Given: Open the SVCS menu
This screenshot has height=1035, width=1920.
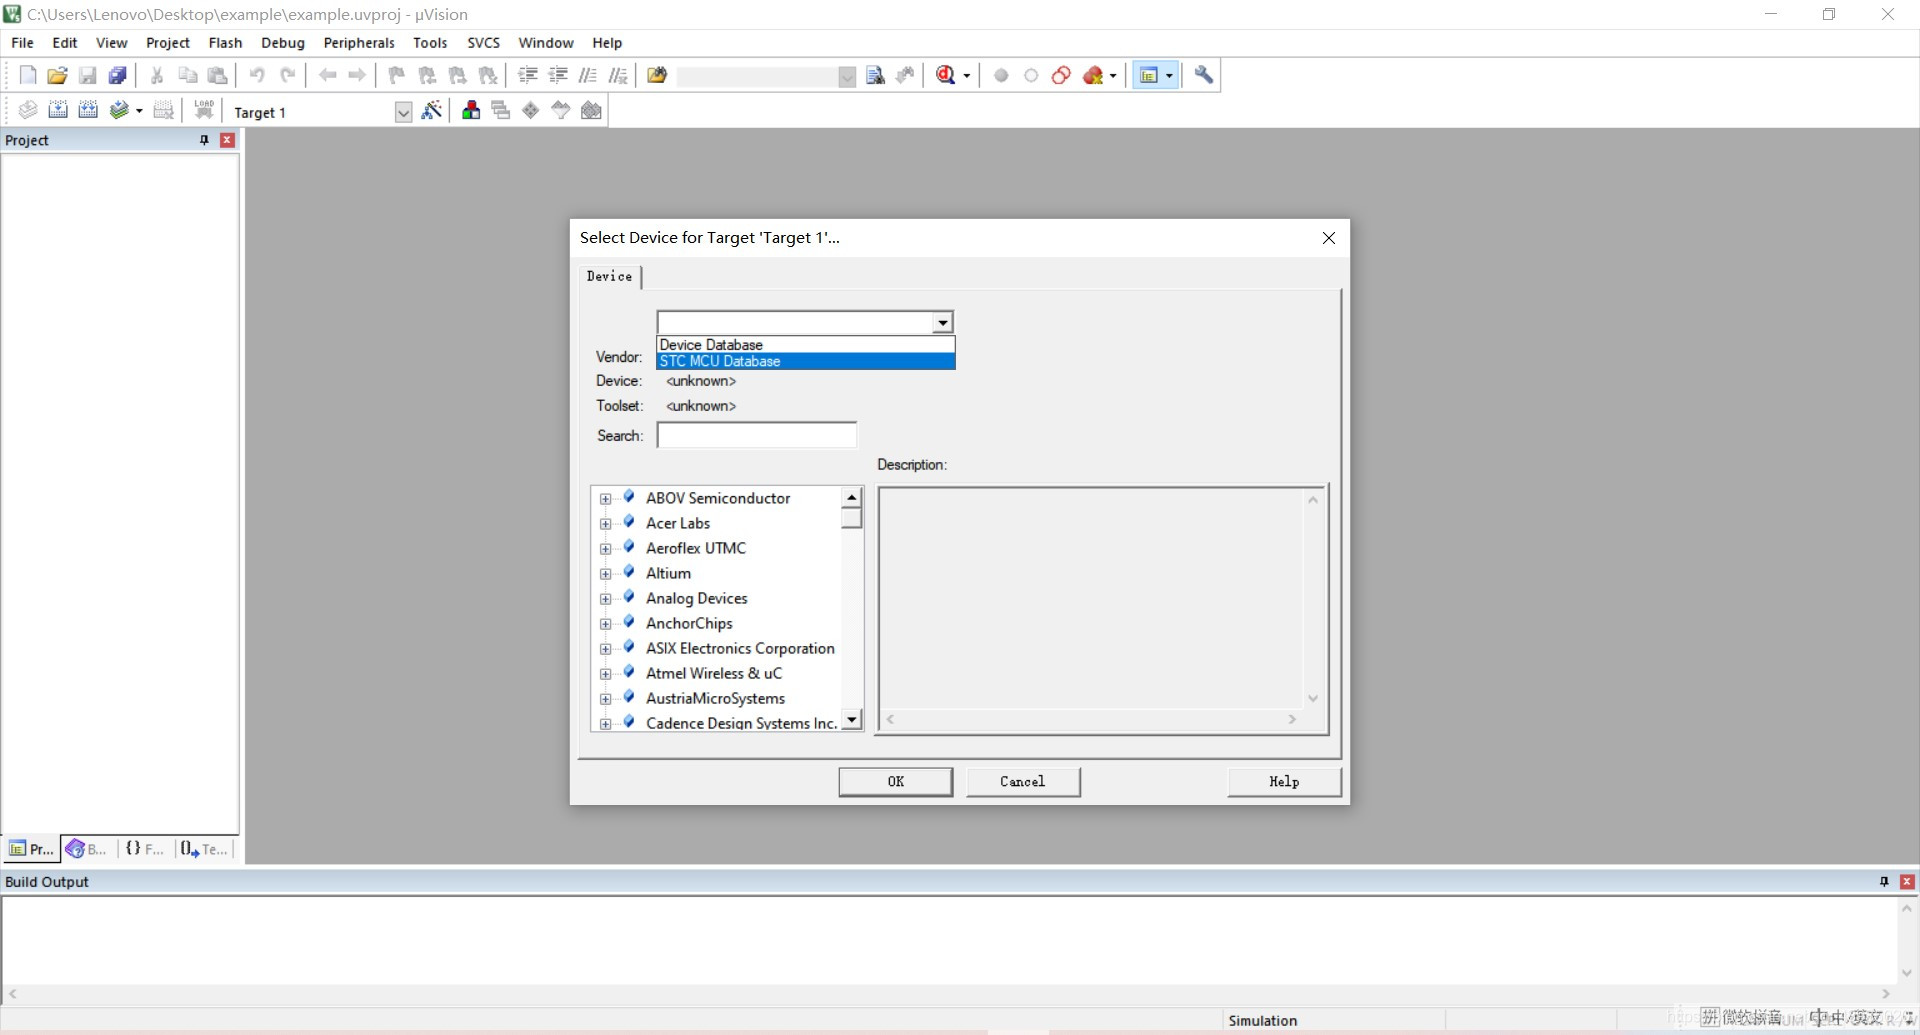Looking at the screenshot, I should pyautogui.click(x=483, y=43).
